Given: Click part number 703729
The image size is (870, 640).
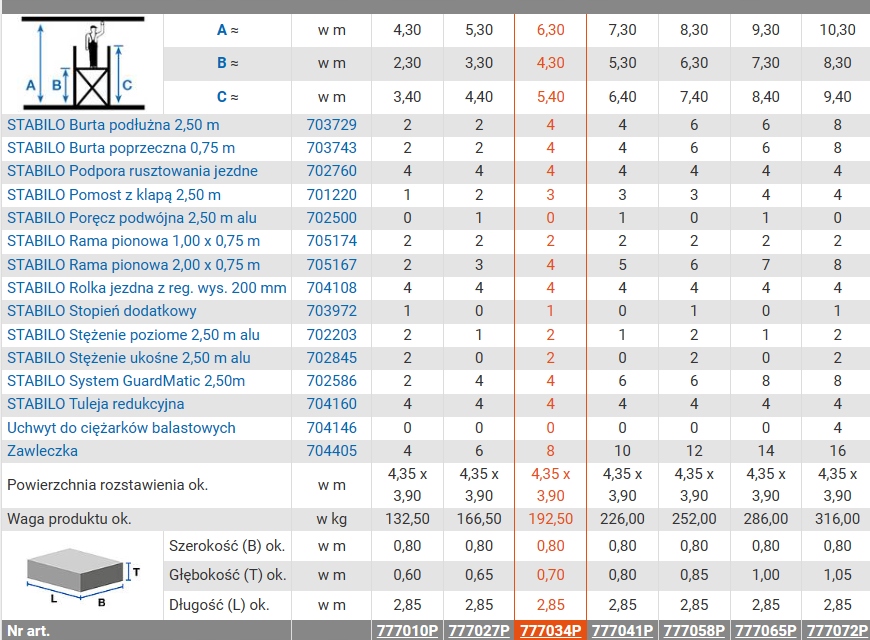Looking at the screenshot, I should pos(332,125).
